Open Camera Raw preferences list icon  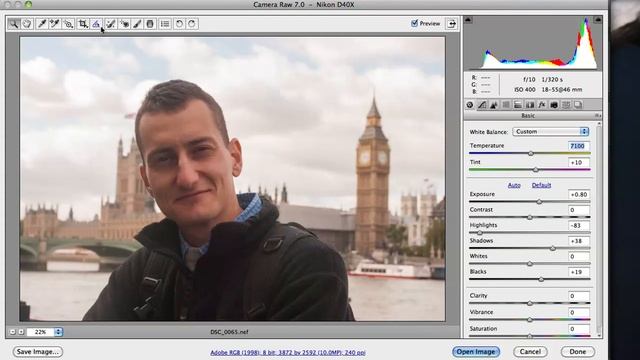[165, 24]
